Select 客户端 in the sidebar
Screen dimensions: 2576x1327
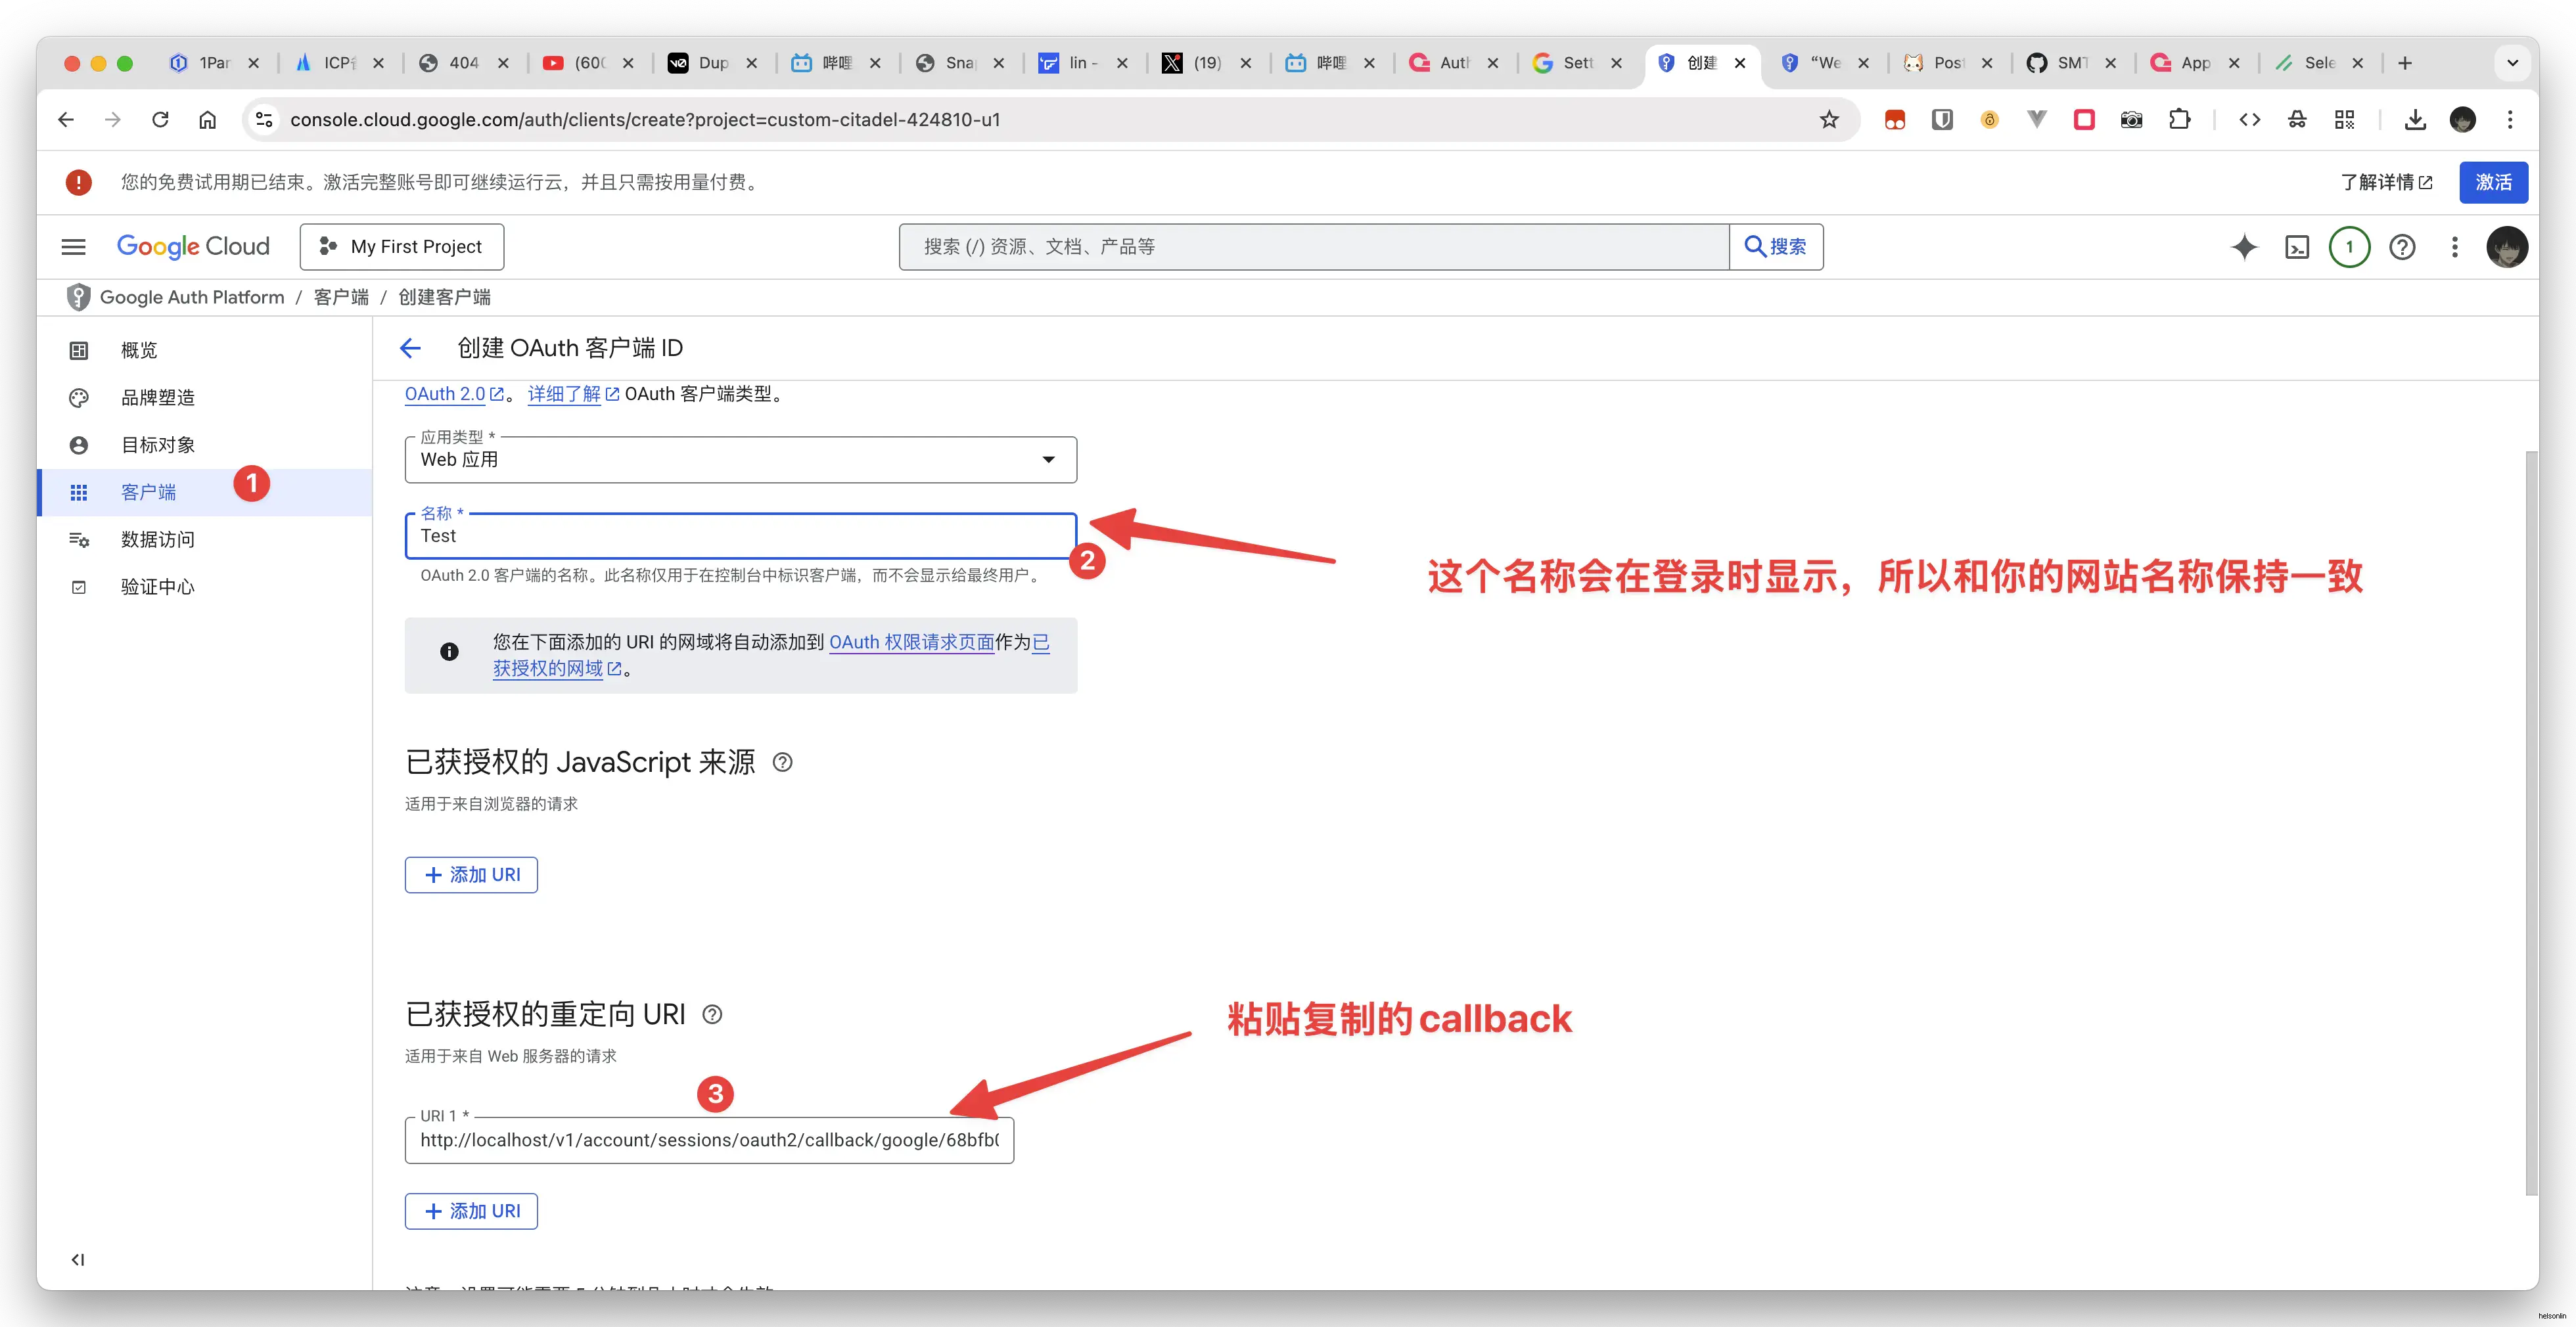(x=204, y=492)
